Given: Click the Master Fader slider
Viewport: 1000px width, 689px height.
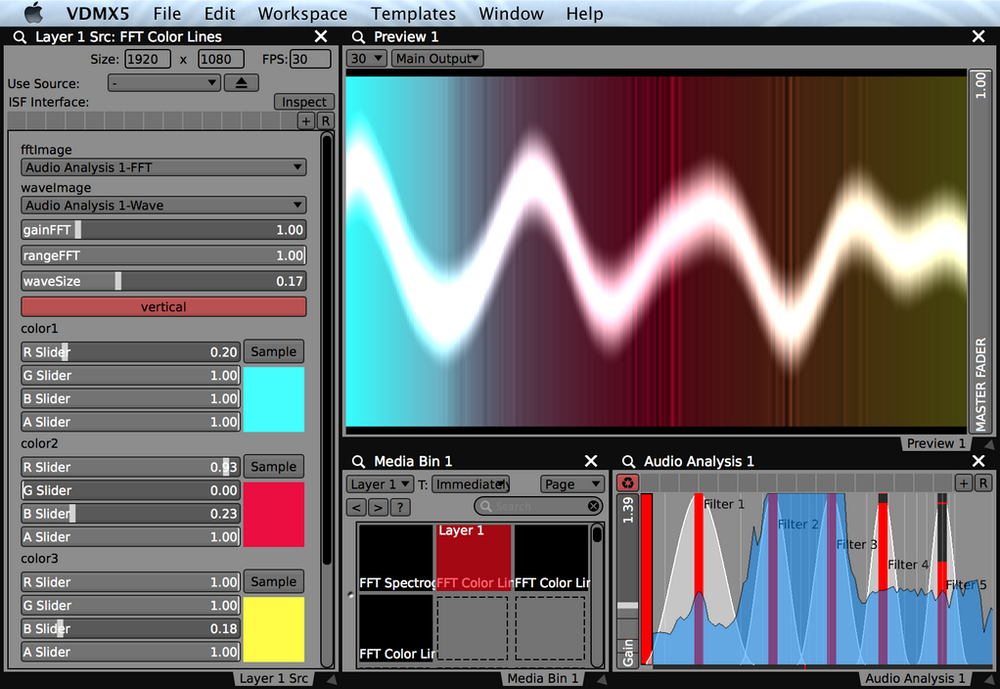Looking at the screenshot, I should coord(980,251).
